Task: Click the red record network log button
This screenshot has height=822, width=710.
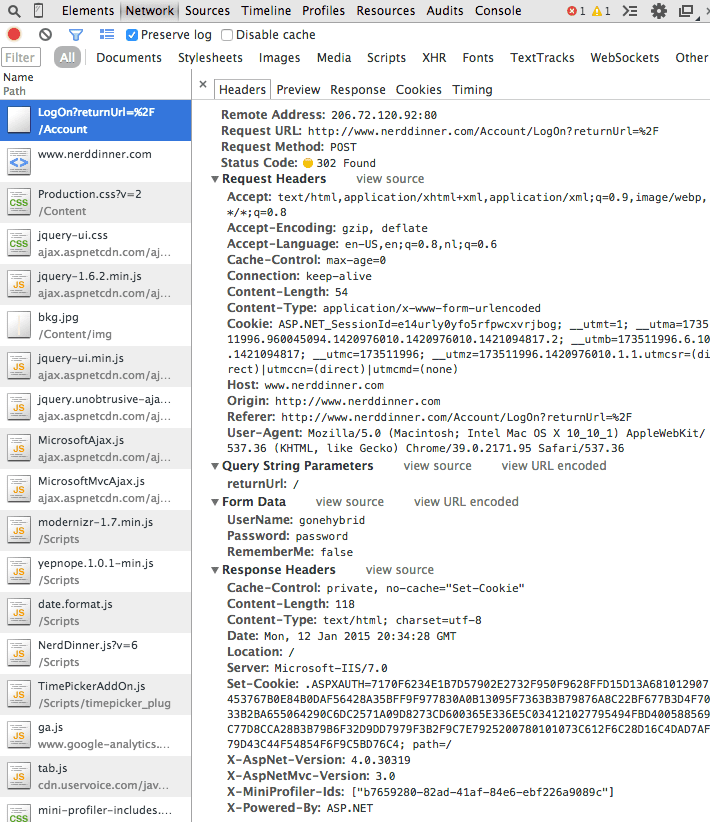Action: click(14, 35)
